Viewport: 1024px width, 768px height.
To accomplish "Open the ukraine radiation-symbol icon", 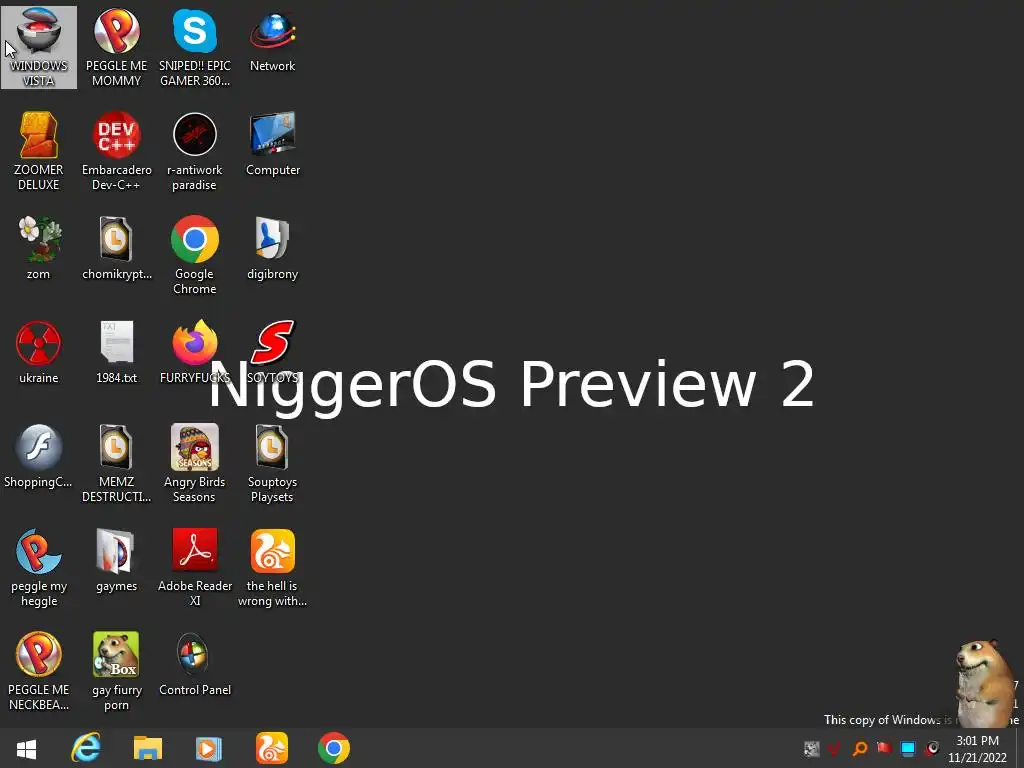I will 39,352.
